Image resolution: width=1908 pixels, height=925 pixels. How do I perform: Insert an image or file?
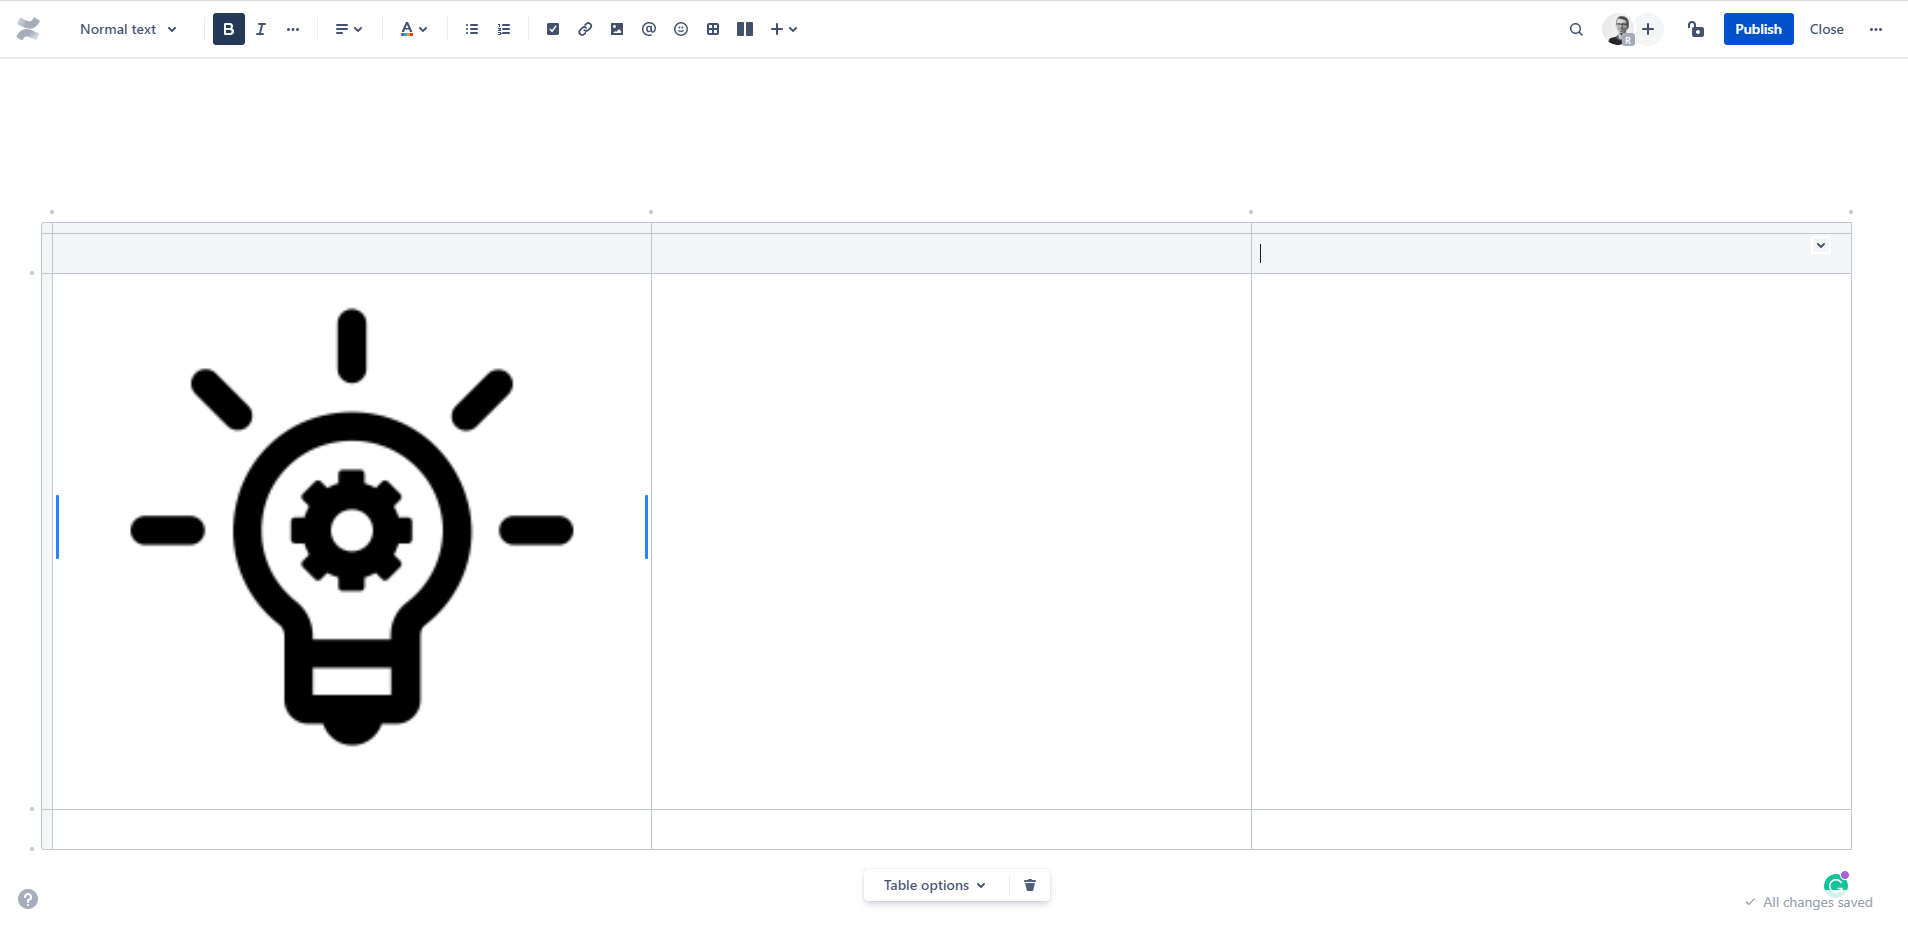click(x=617, y=29)
